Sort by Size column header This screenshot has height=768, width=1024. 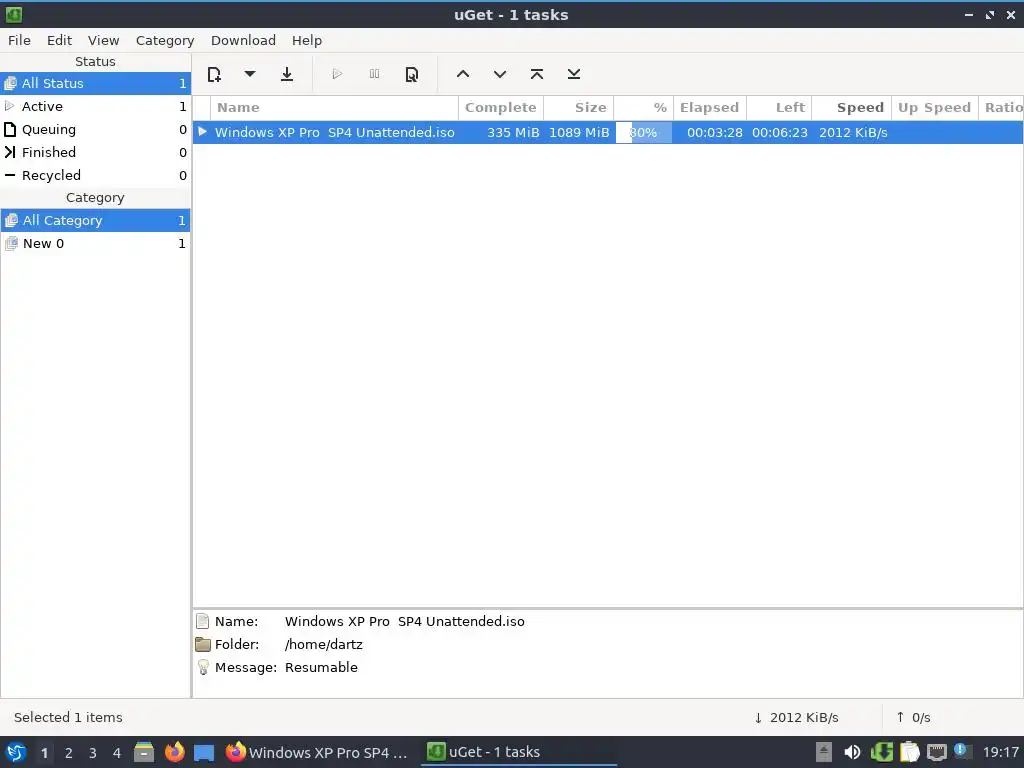point(579,108)
